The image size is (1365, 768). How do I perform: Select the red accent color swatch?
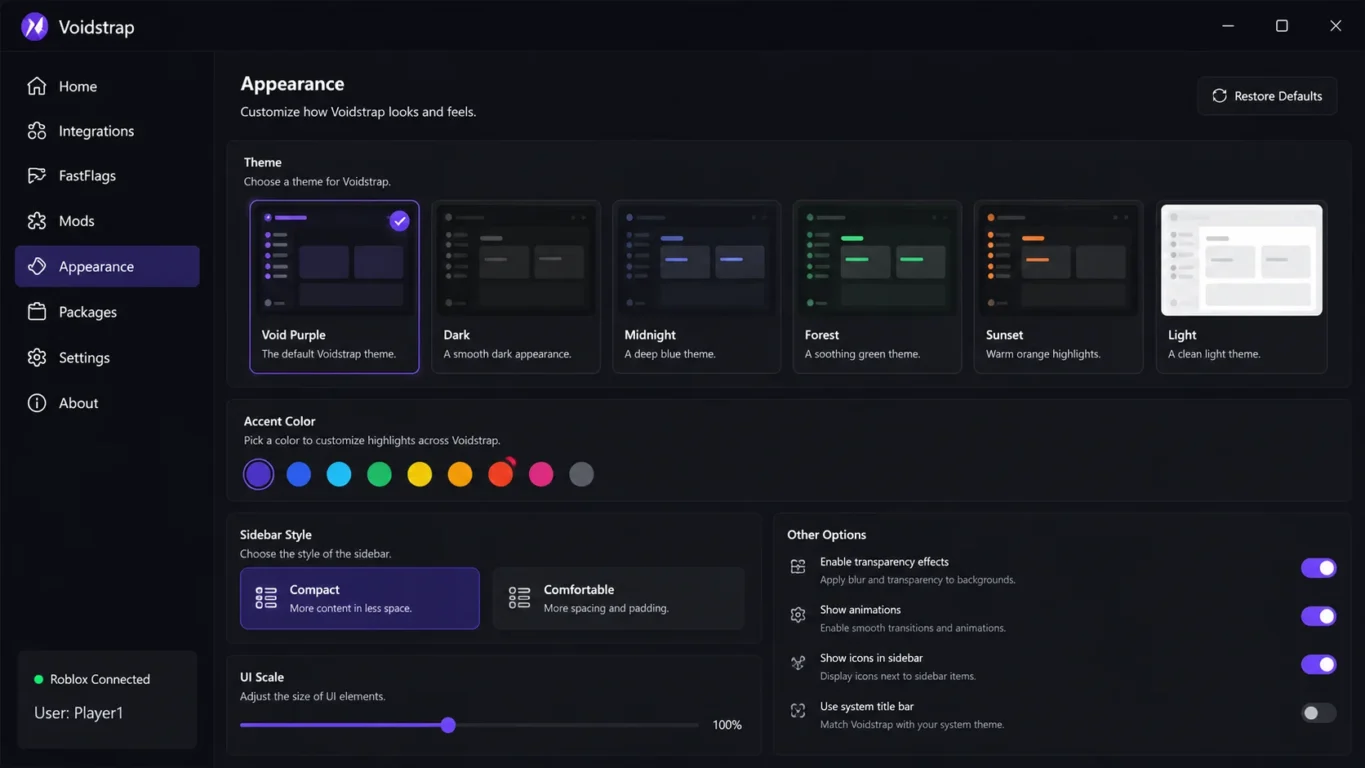(500, 474)
